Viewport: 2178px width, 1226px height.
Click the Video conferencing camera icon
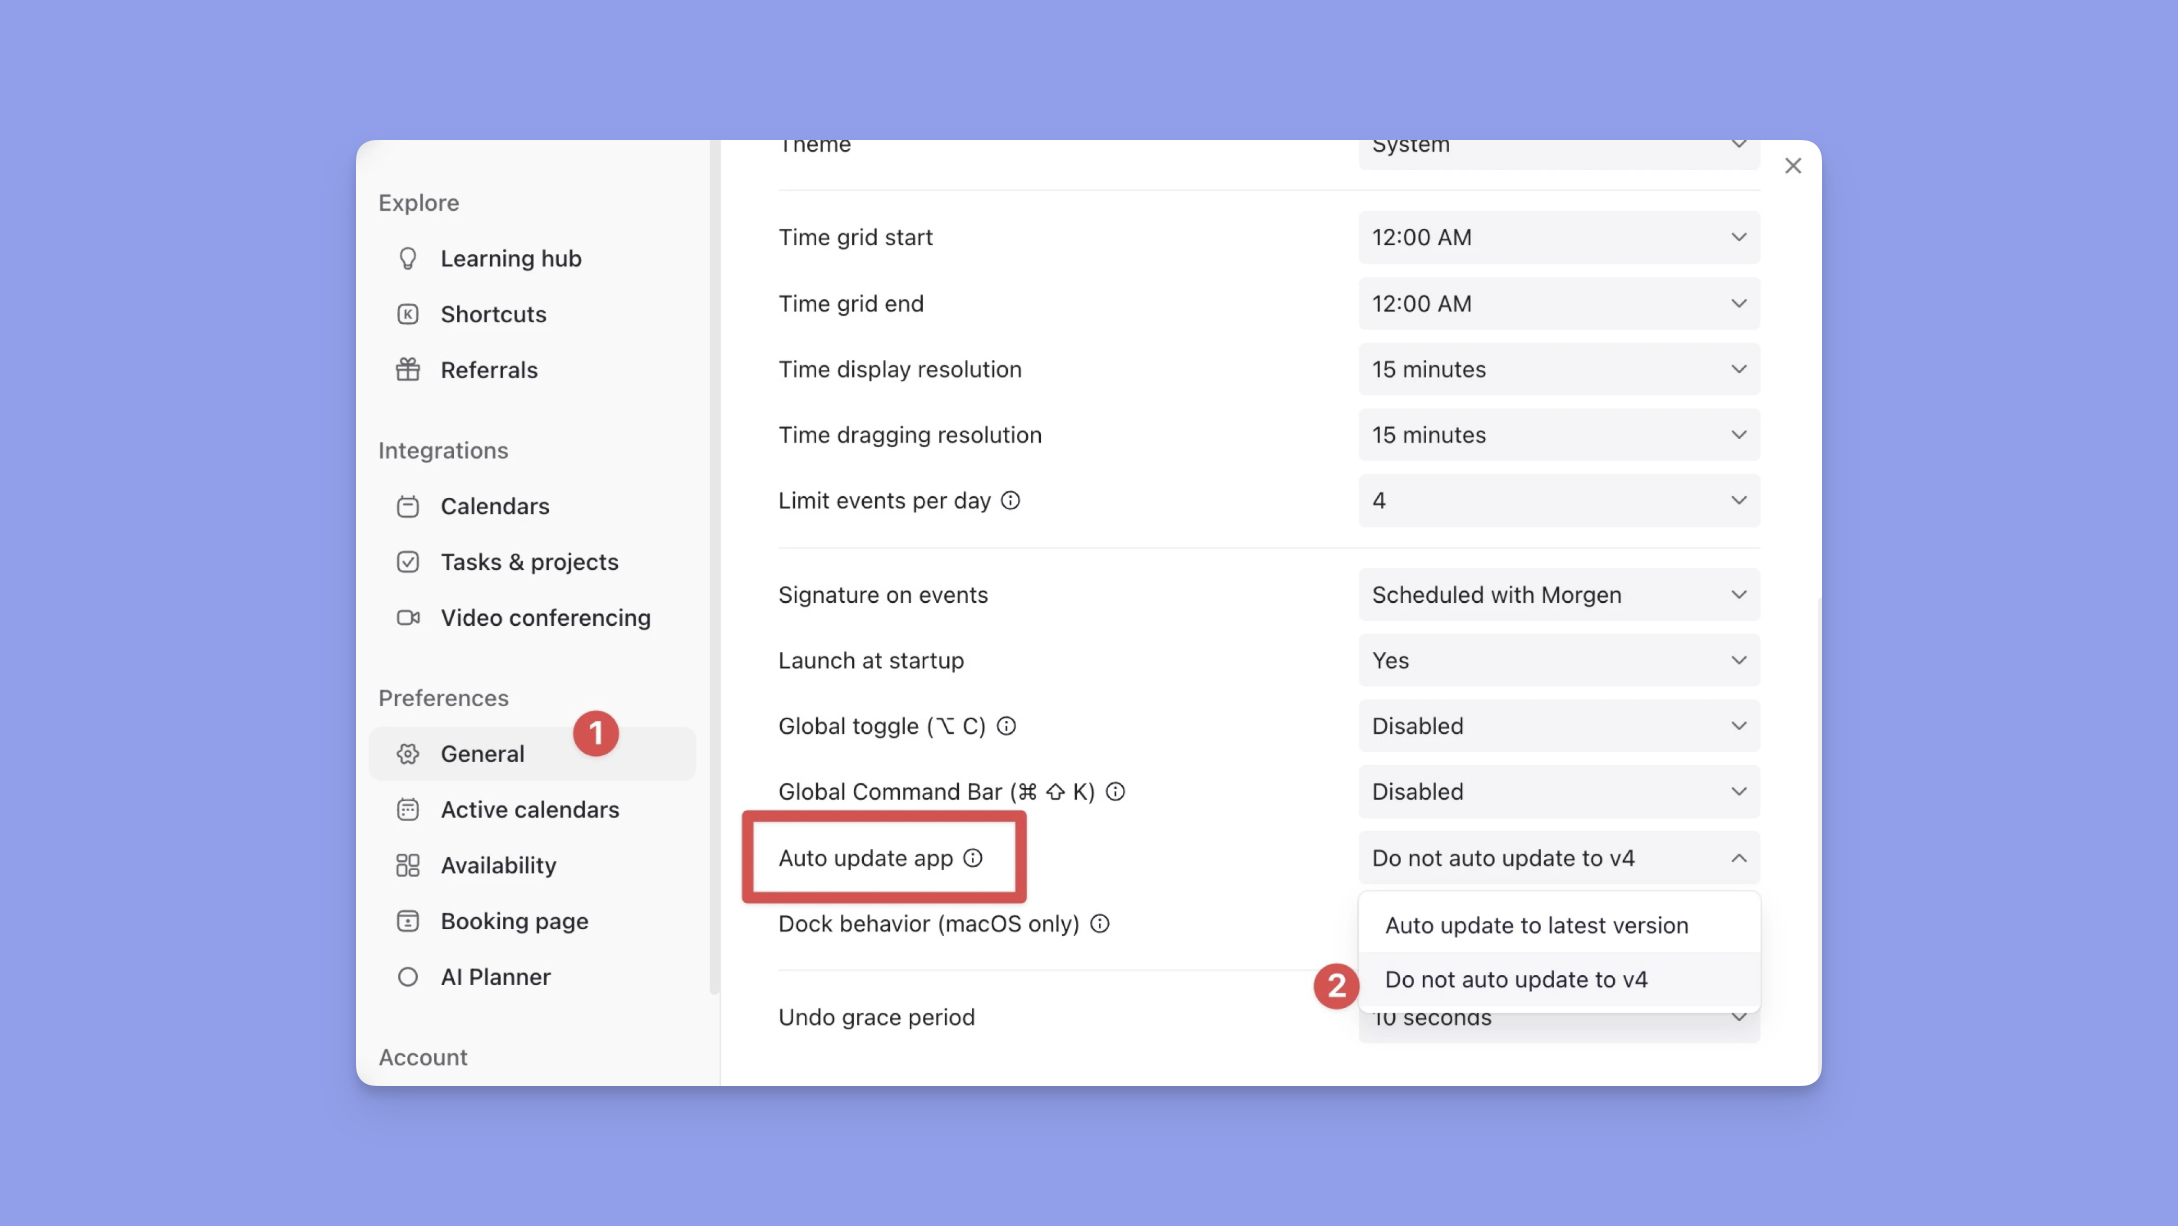pos(407,618)
